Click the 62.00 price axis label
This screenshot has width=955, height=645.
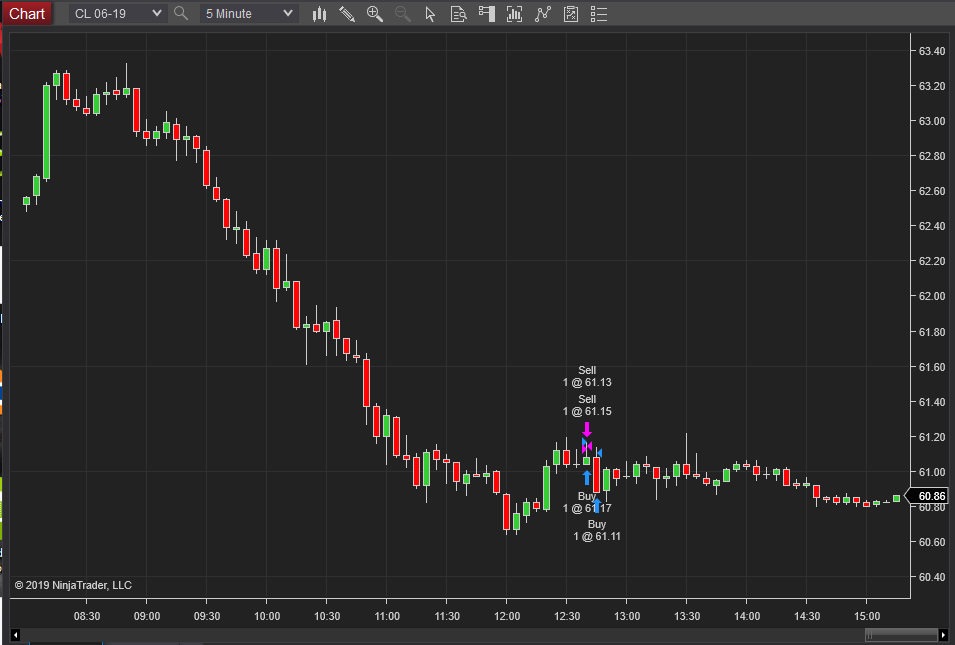point(932,296)
